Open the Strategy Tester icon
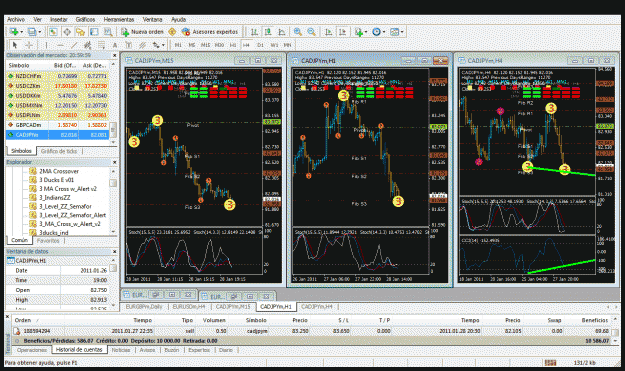625x371 pixels. click(x=108, y=32)
